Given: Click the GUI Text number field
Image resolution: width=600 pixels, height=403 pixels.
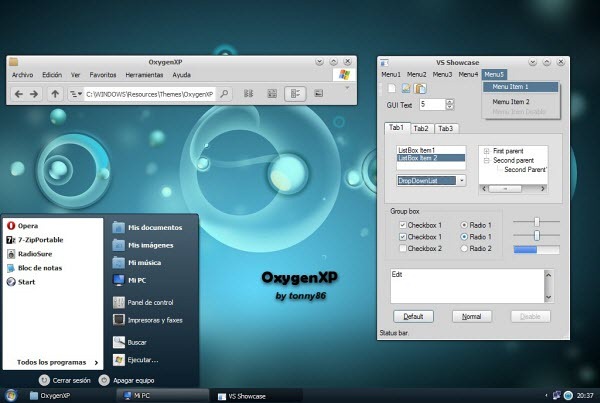Looking at the screenshot, I should 432,104.
